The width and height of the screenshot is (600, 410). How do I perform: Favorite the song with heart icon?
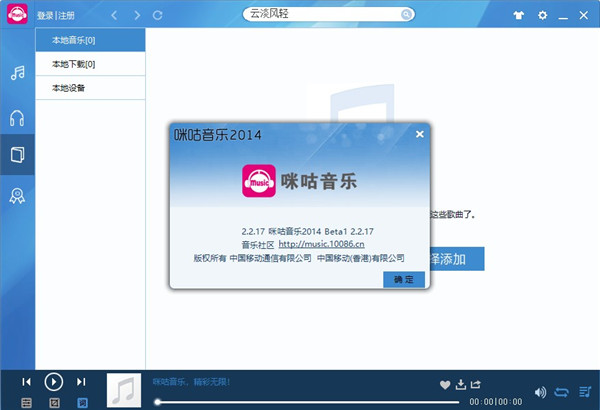(445, 385)
